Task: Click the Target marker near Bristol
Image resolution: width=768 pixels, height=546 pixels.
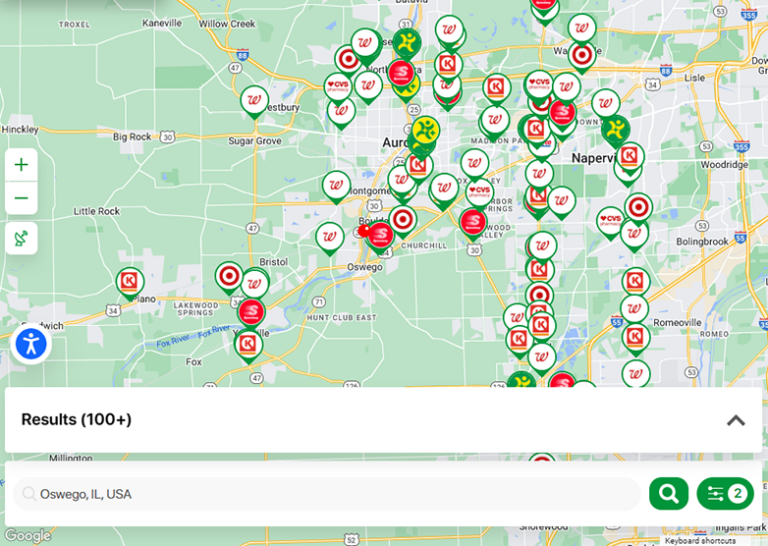Action: click(229, 276)
